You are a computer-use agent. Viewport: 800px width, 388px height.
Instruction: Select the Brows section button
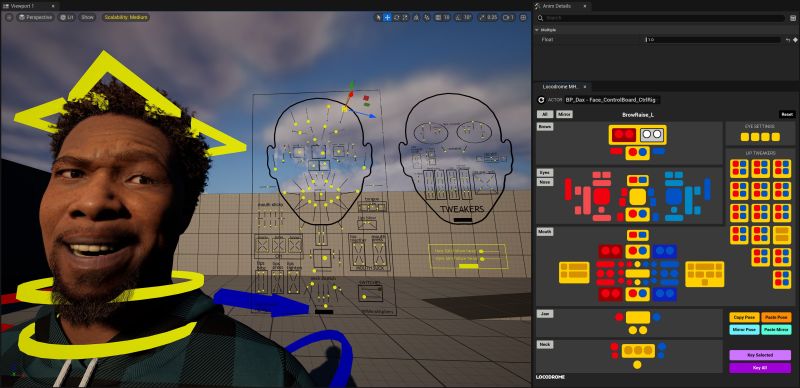coord(545,127)
